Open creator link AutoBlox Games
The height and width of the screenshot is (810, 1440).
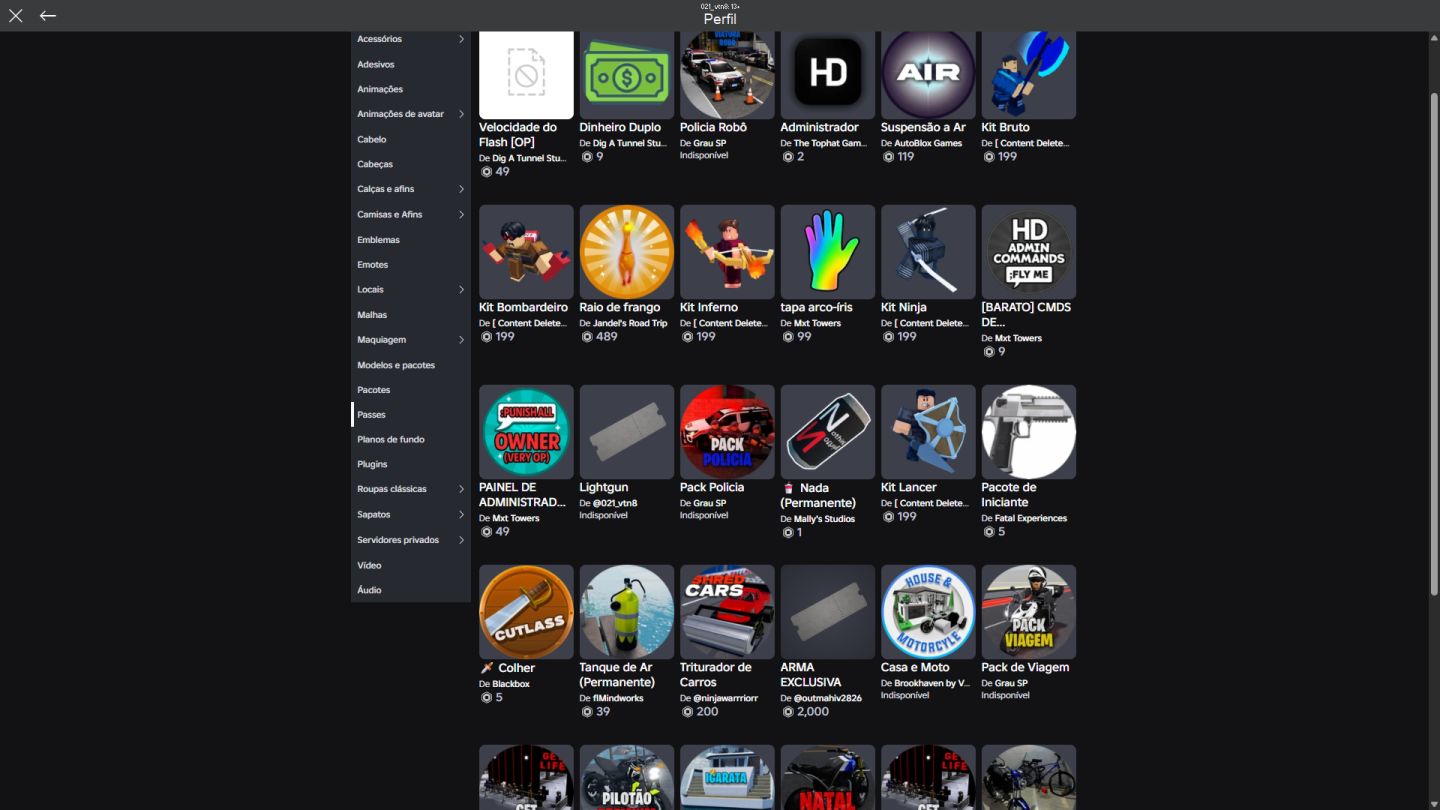click(928, 143)
